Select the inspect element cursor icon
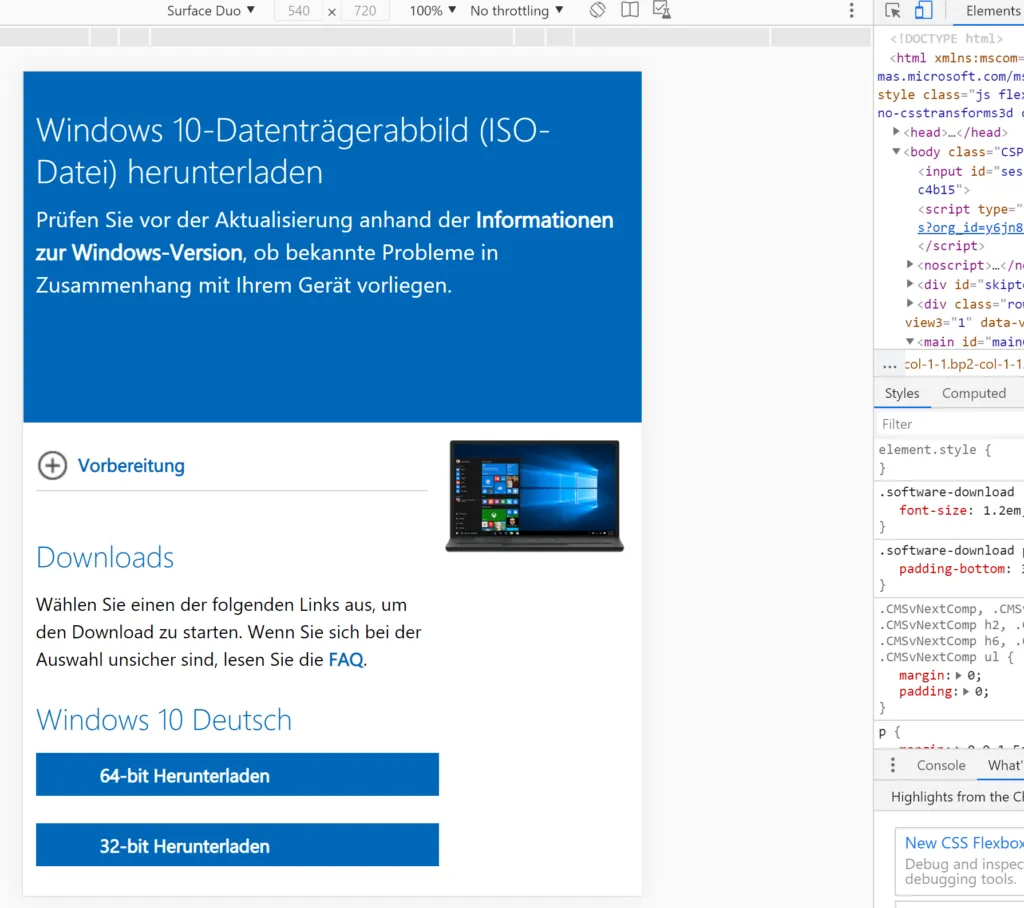Screen dimensions: 1024x908 (892, 11)
